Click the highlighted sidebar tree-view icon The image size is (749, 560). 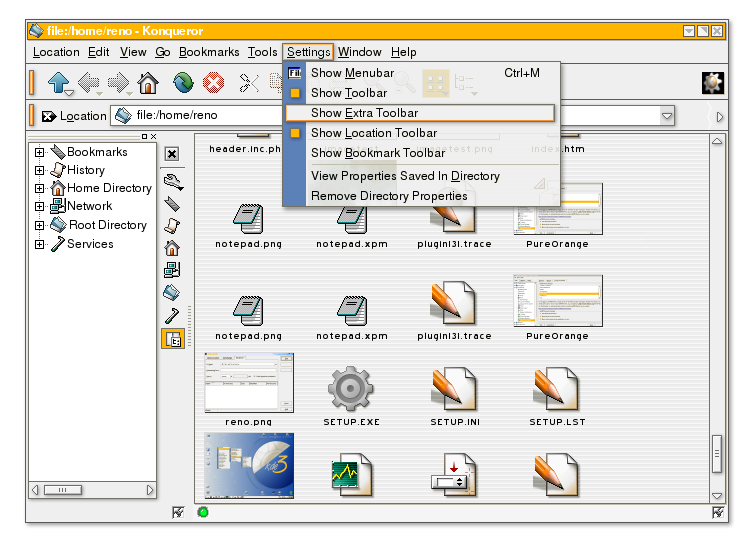tap(172, 339)
